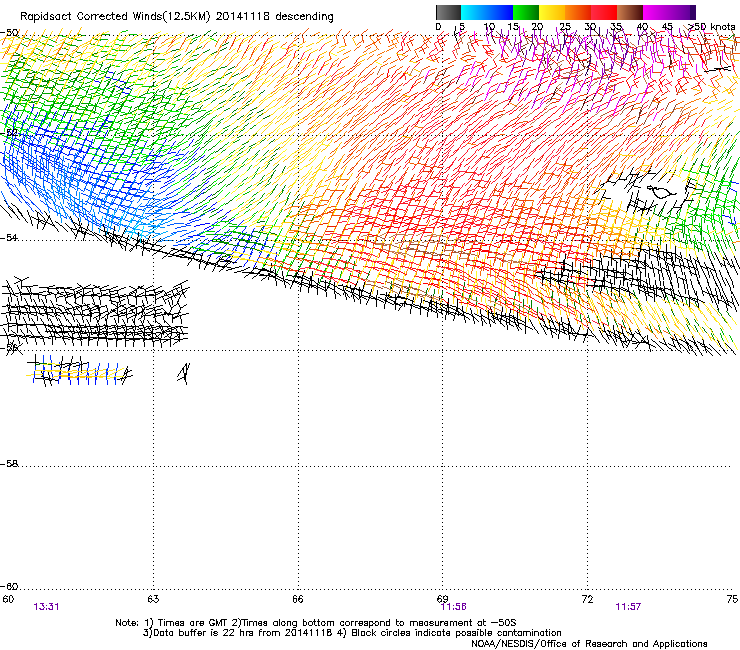
Task: Click the blue-yellow wind barb patch below -56
Action: point(79,371)
